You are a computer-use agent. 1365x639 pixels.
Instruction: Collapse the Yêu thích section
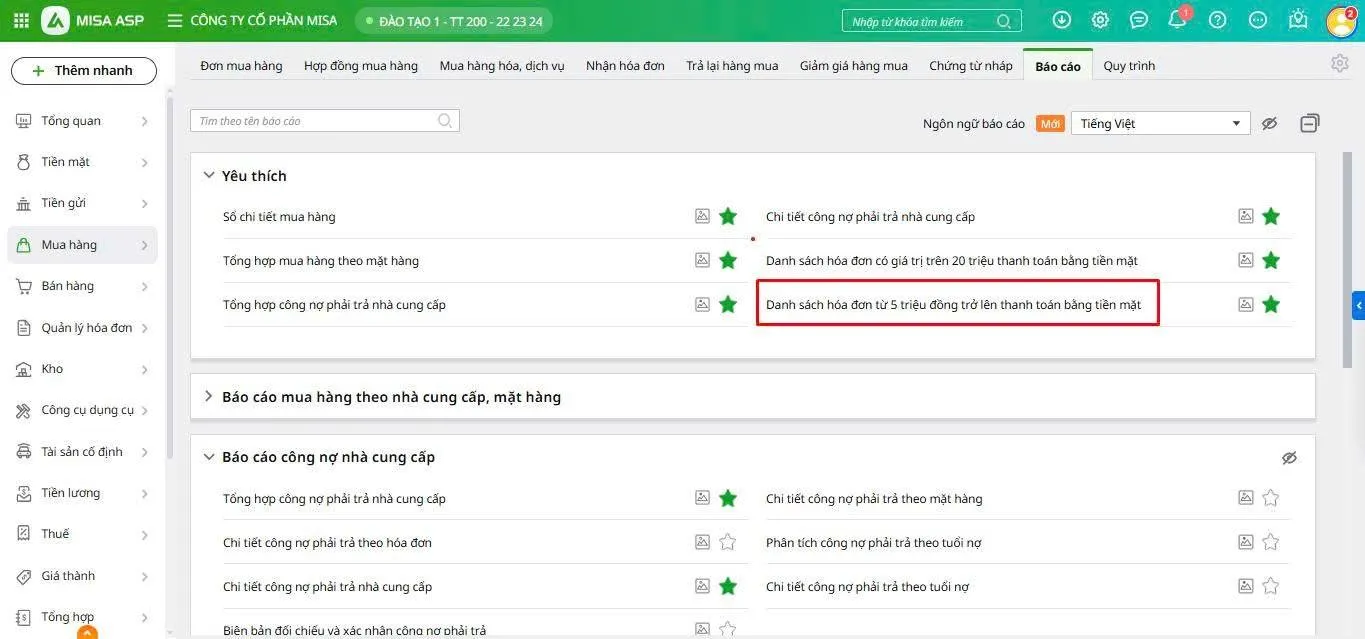coord(209,175)
